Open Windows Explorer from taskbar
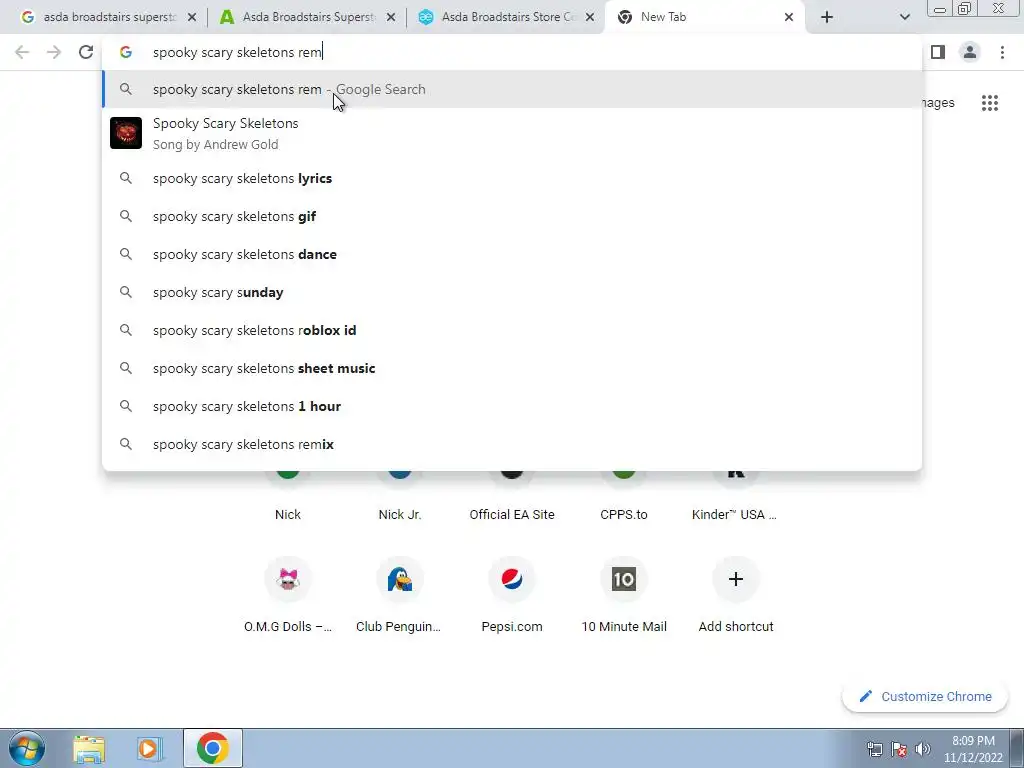This screenshot has height=768, width=1024. click(x=89, y=748)
